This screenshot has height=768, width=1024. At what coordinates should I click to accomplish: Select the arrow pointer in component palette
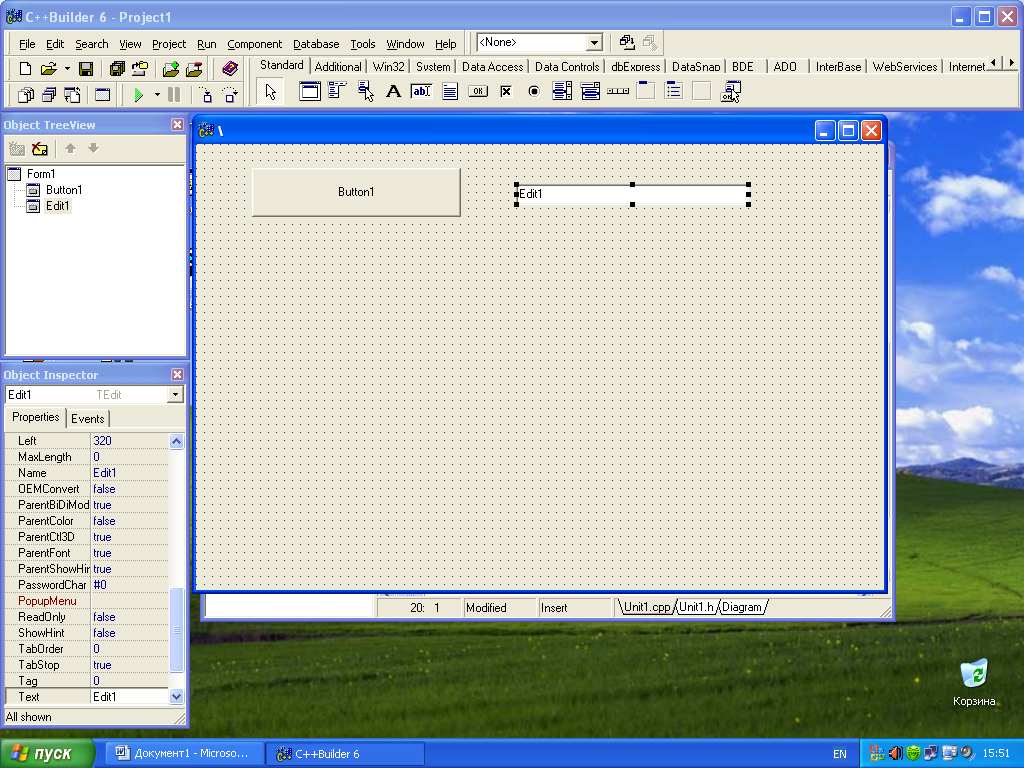270,92
